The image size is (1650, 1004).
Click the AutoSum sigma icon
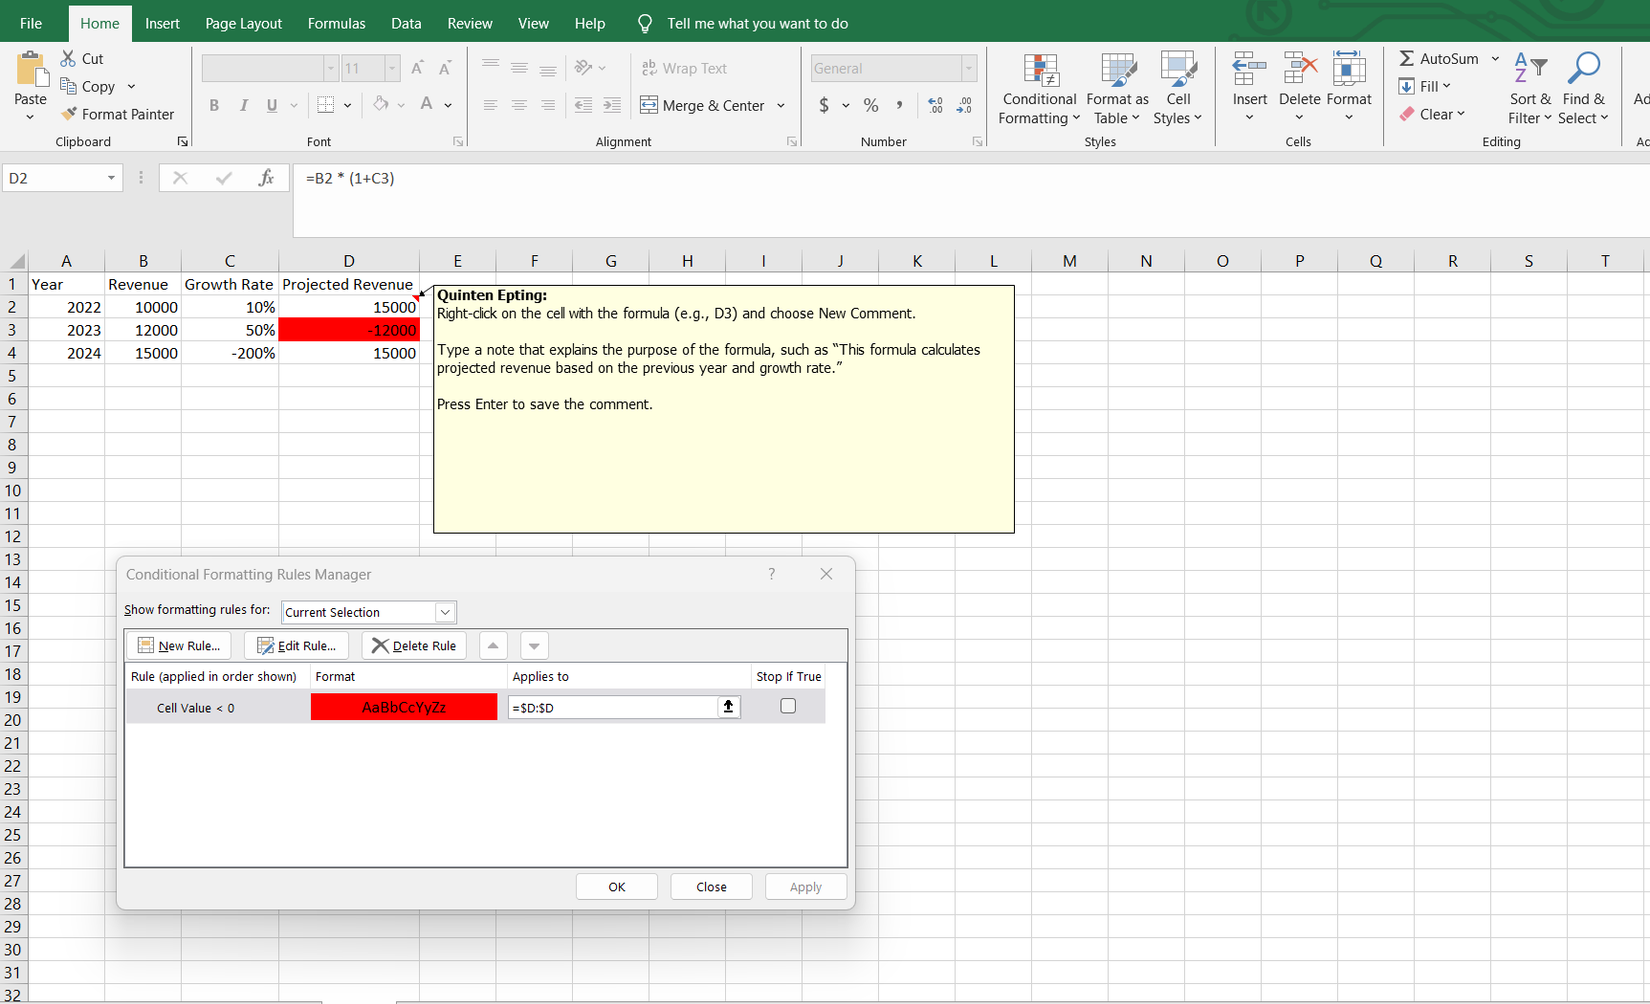[1407, 59]
